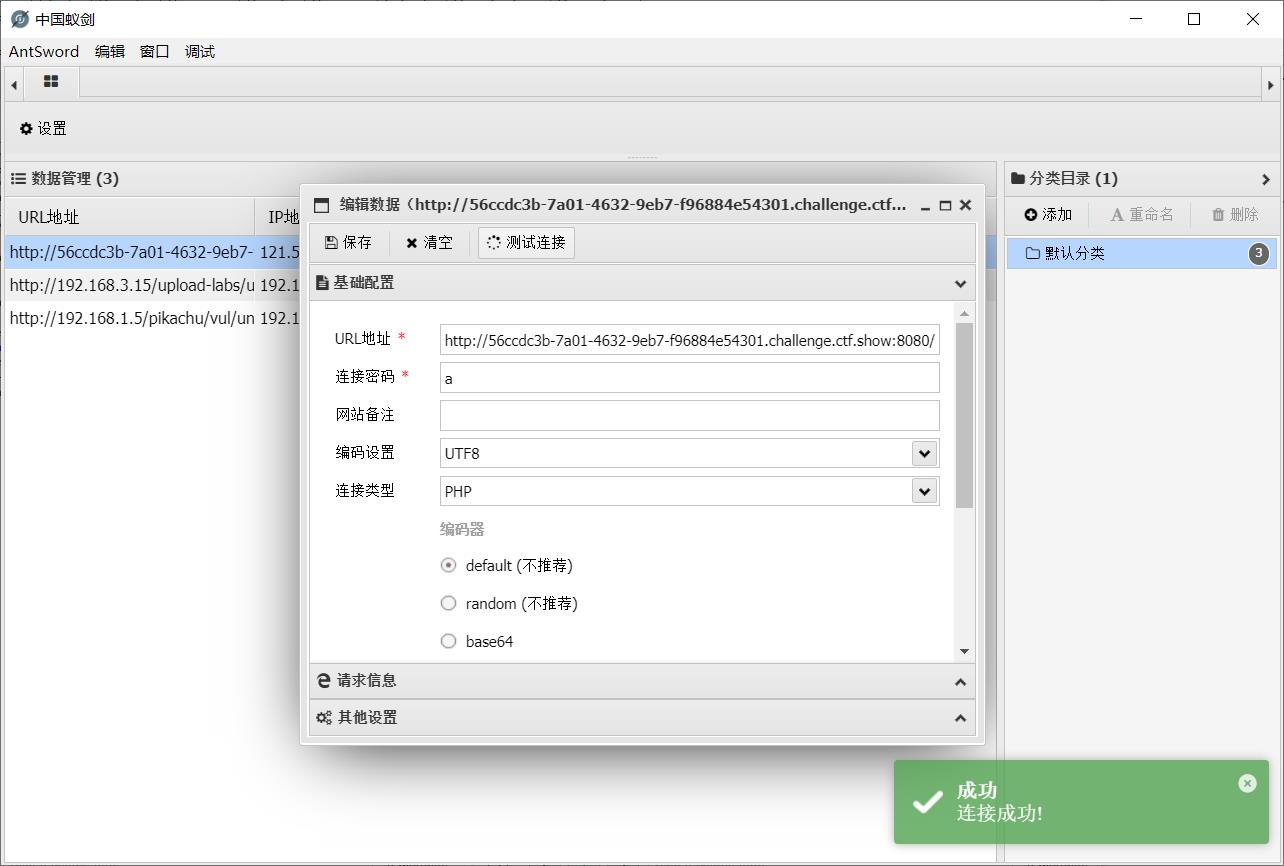Click the category directory folder icon
The height and width of the screenshot is (866, 1284).
click(1018, 178)
